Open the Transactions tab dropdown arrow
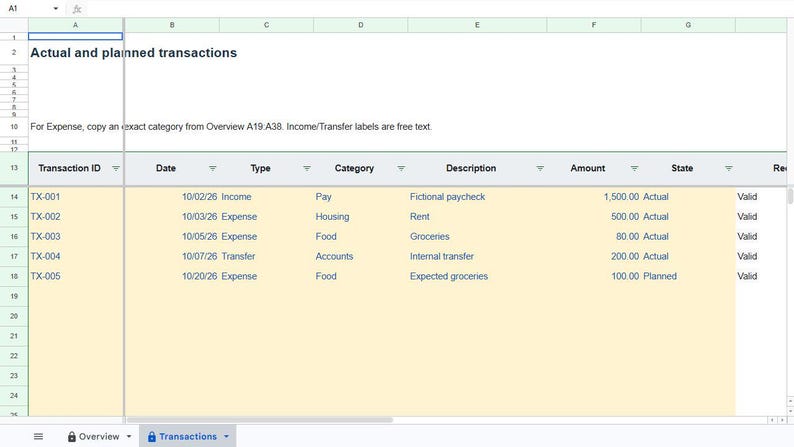 [x=226, y=436]
